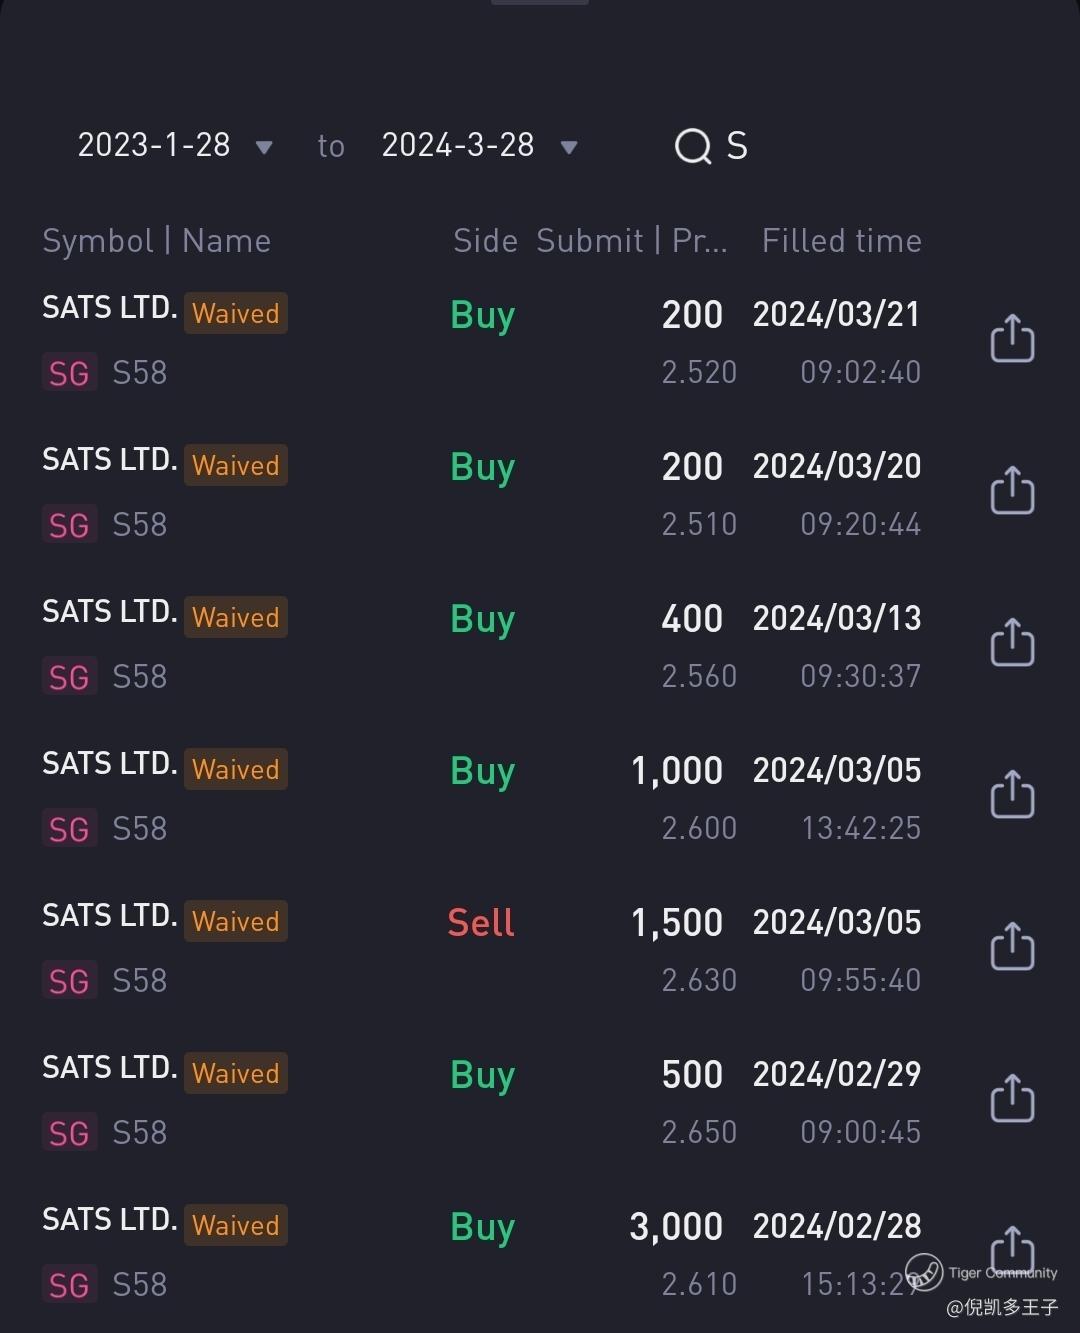The width and height of the screenshot is (1080, 1333).
Task: Sort by the Filled time column header
Action: (842, 241)
